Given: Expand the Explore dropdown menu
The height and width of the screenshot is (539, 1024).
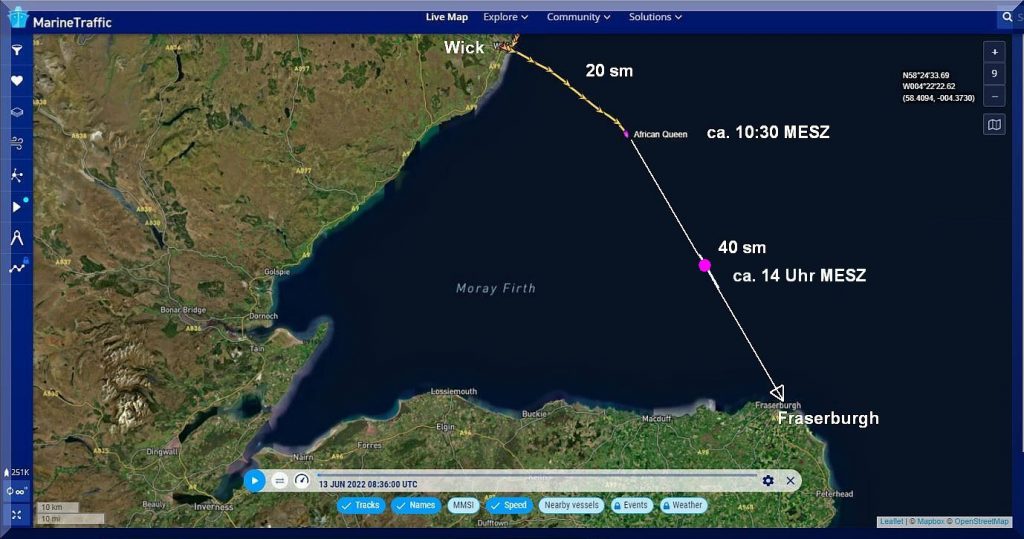Looking at the screenshot, I should coord(505,17).
